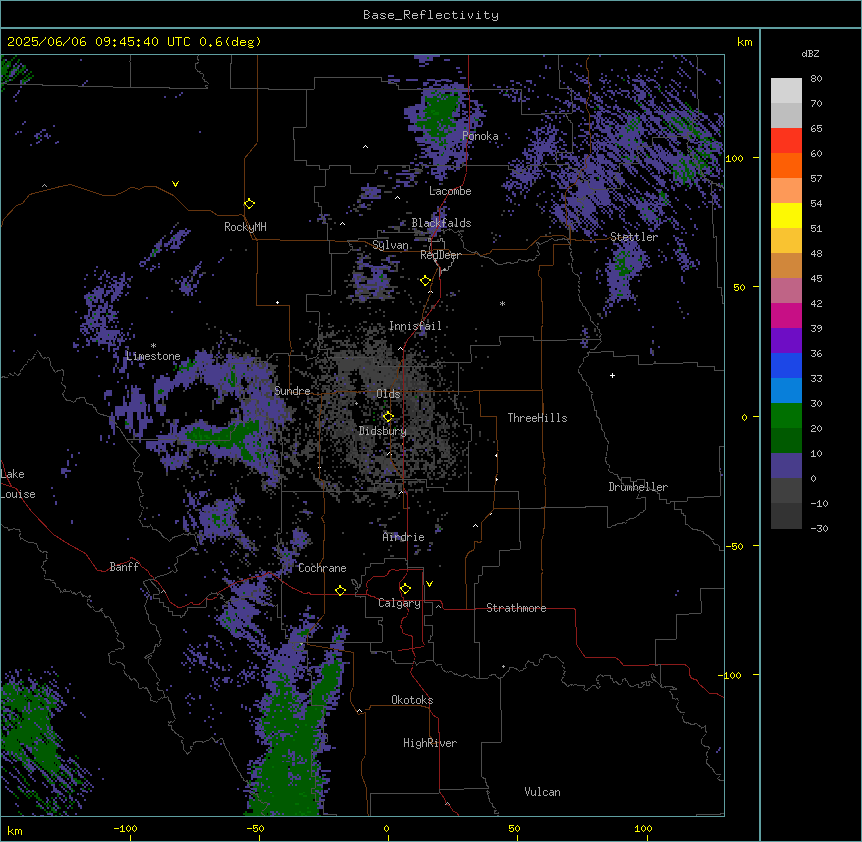Click the Olds city label
This screenshot has width=862, height=842.
pos(388,394)
